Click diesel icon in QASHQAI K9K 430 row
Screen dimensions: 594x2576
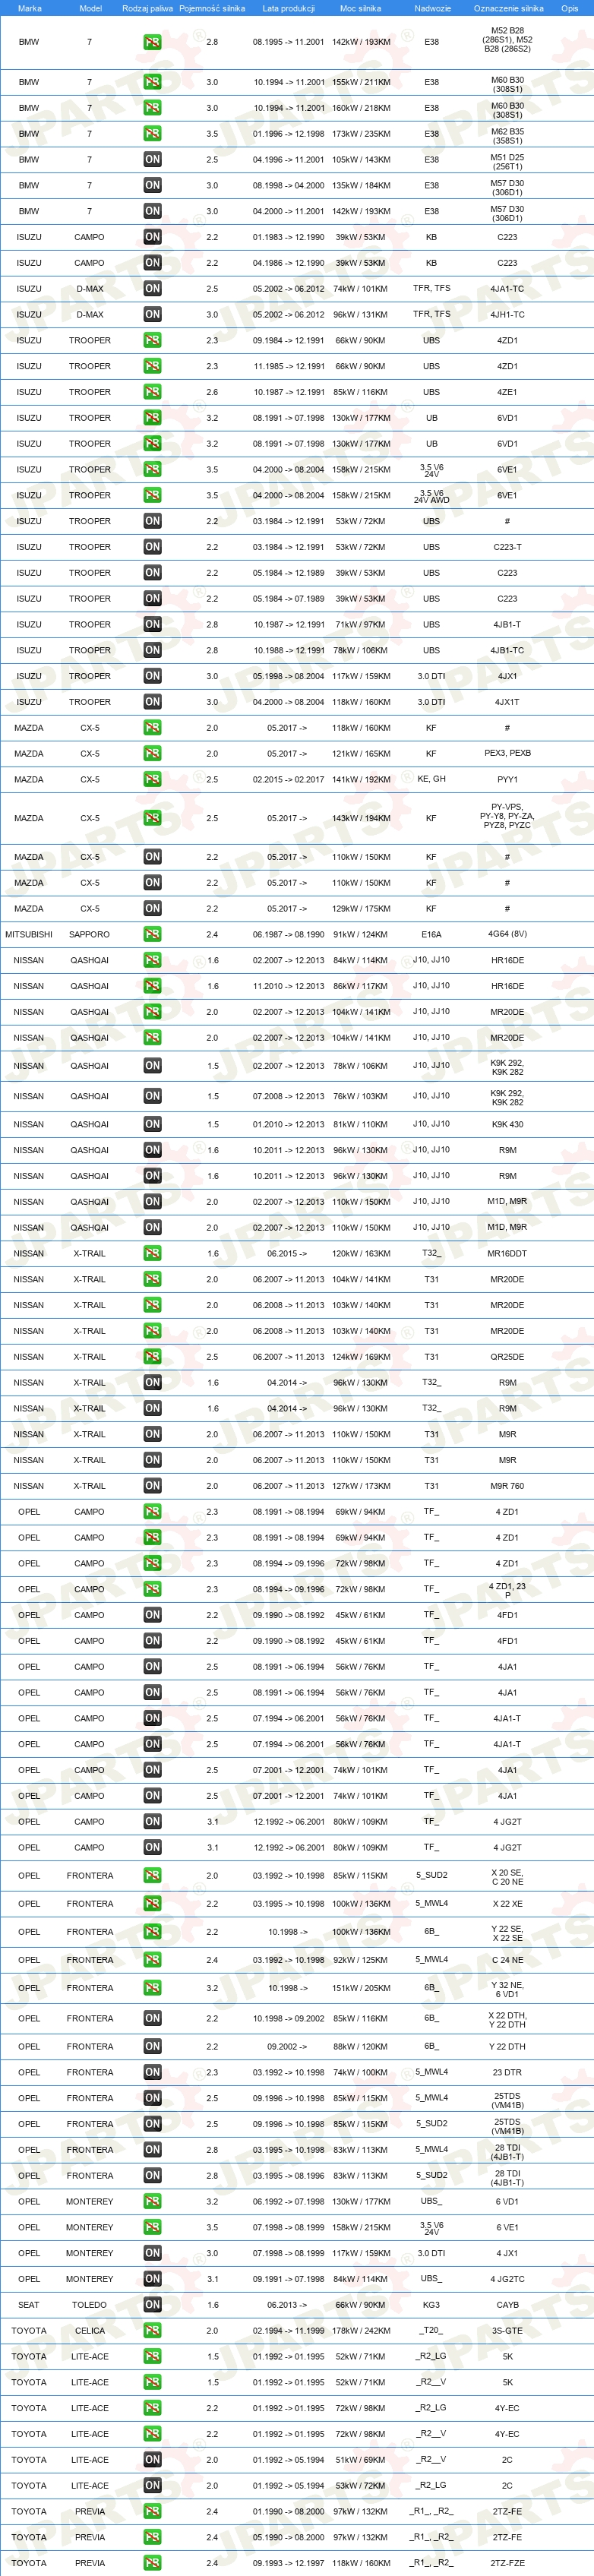(x=152, y=1124)
